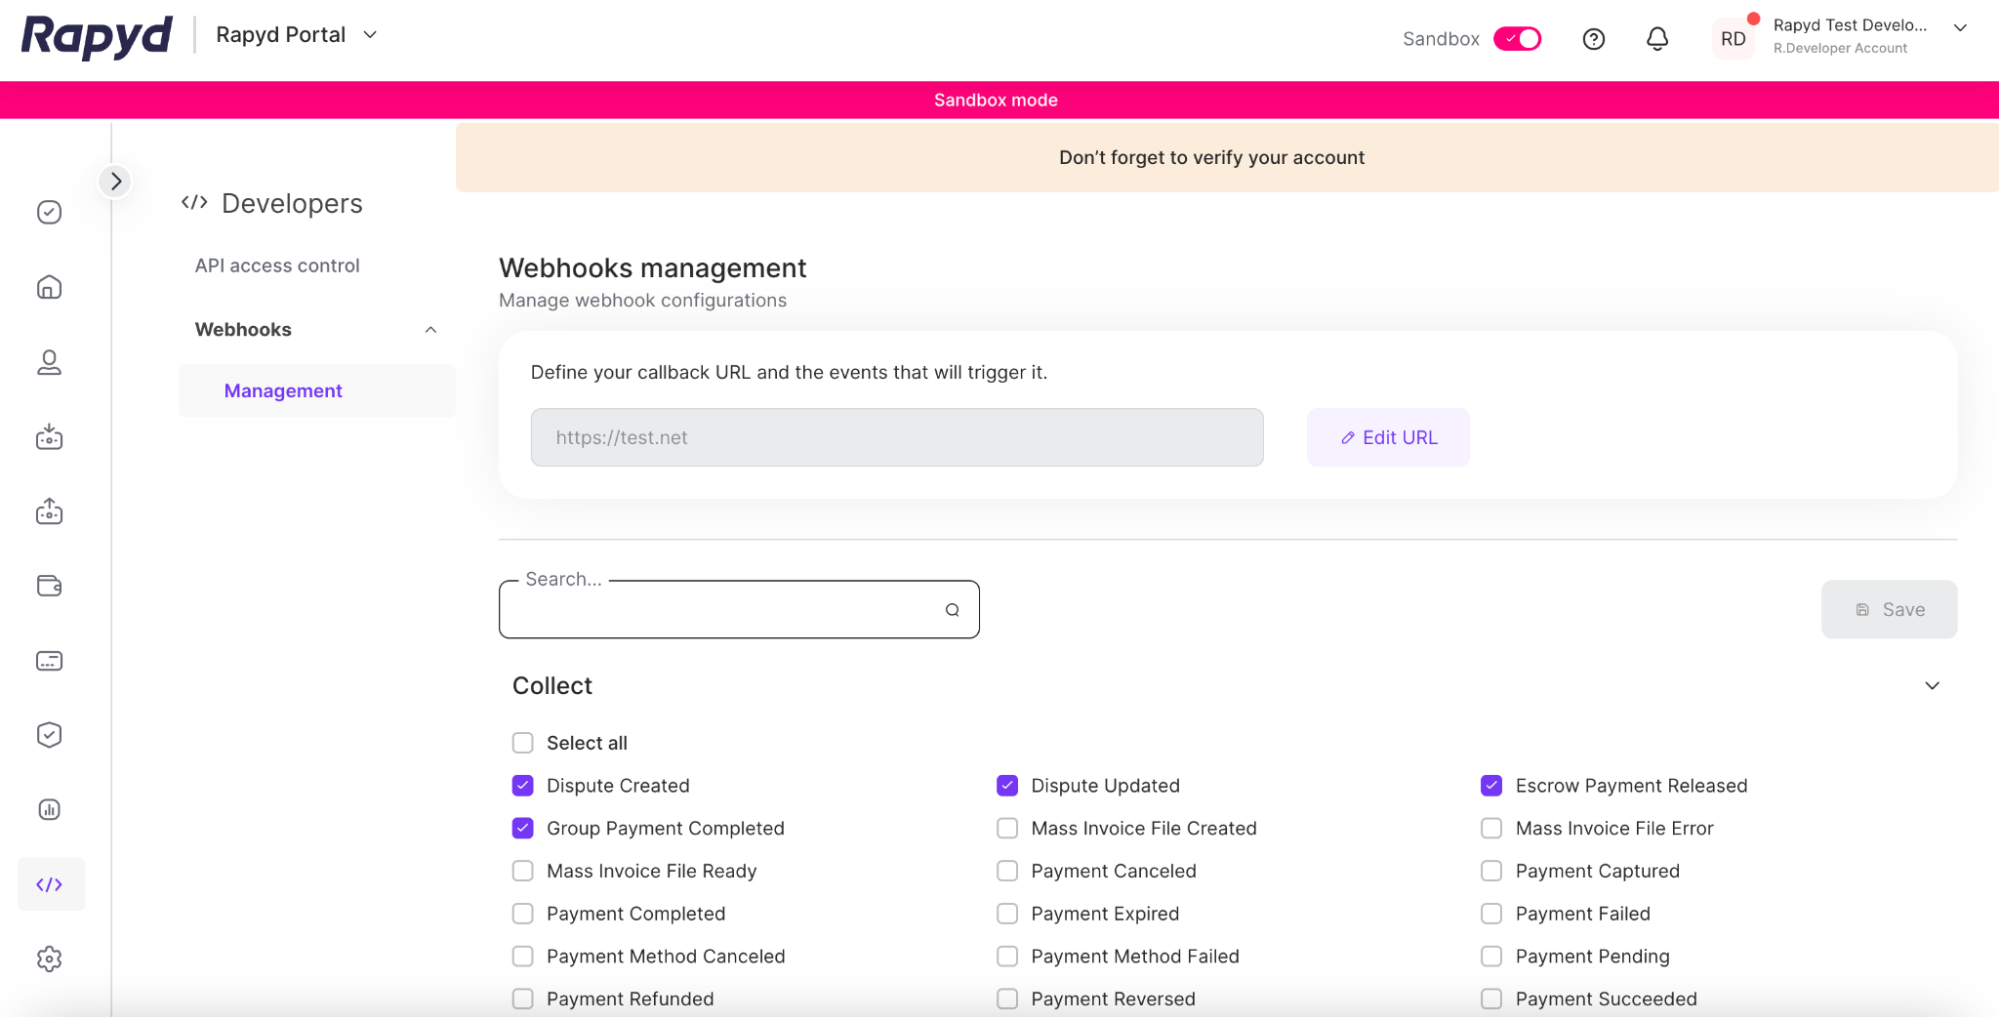Open the Rapyd Portal workspace dropdown
The width and height of the screenshot is (1999, 1018).
click(x=369, y=34)
